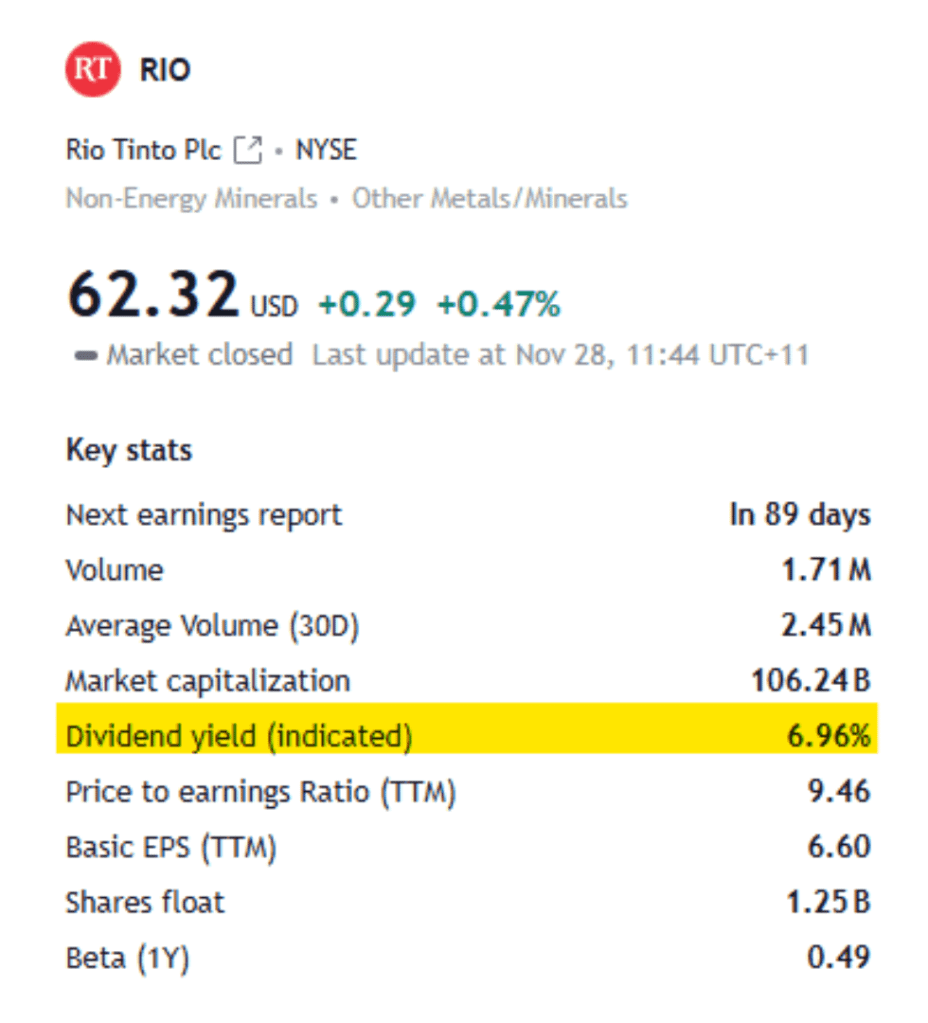Click the 62.32 stock price
The image size is (928, 1023).
pos(152,296)
